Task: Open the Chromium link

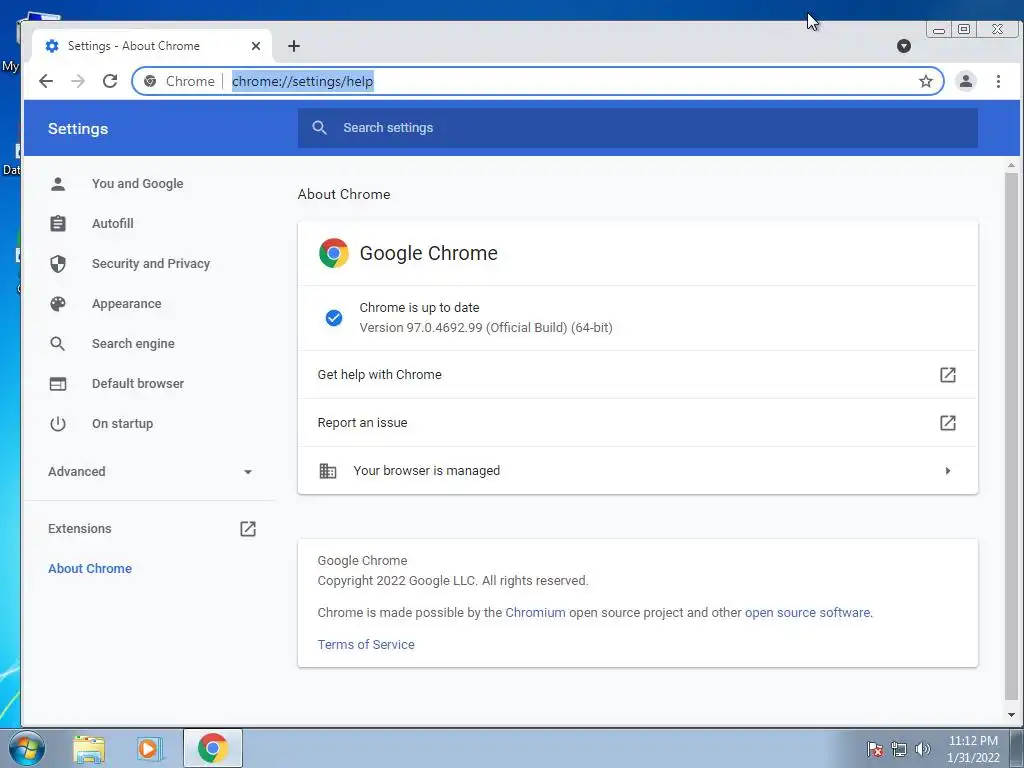Action: click(x=535, y=613)
